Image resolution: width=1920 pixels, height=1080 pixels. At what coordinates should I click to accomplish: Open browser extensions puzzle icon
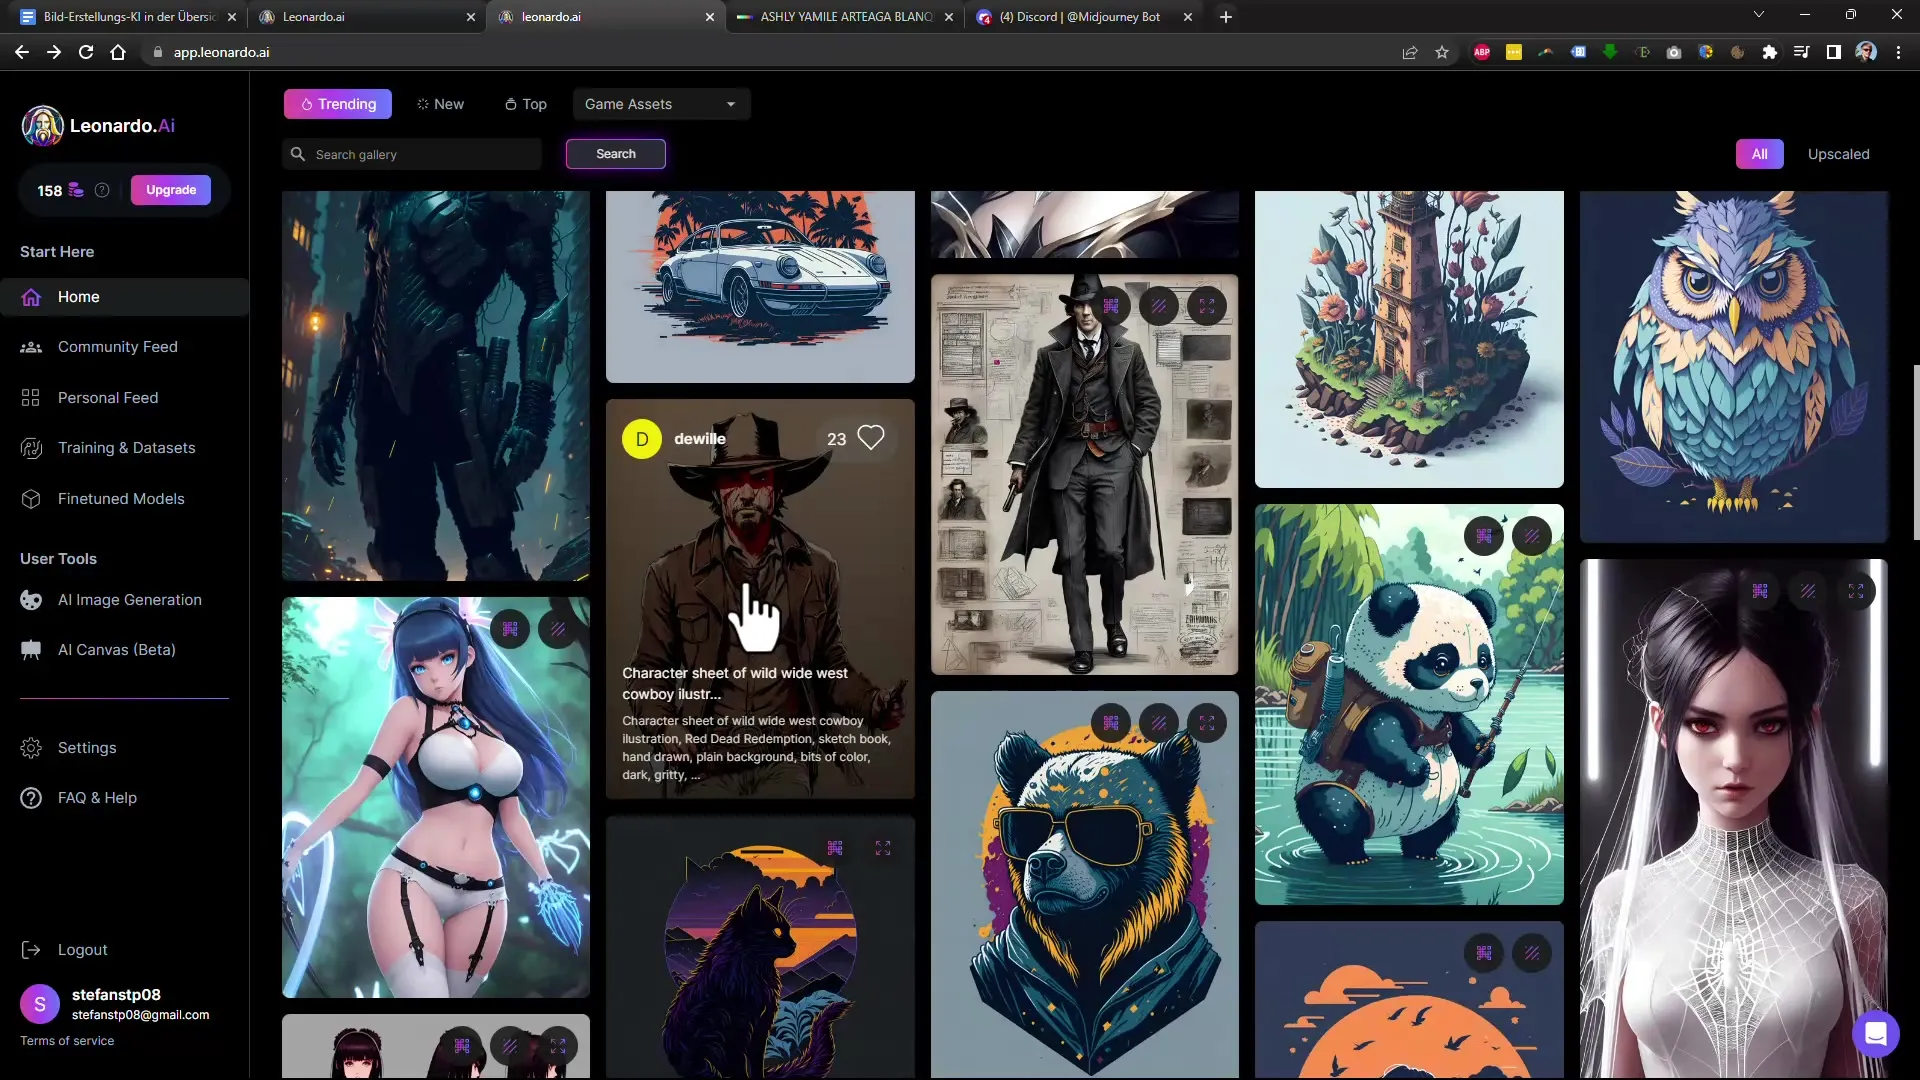(x=1770, y=52)
